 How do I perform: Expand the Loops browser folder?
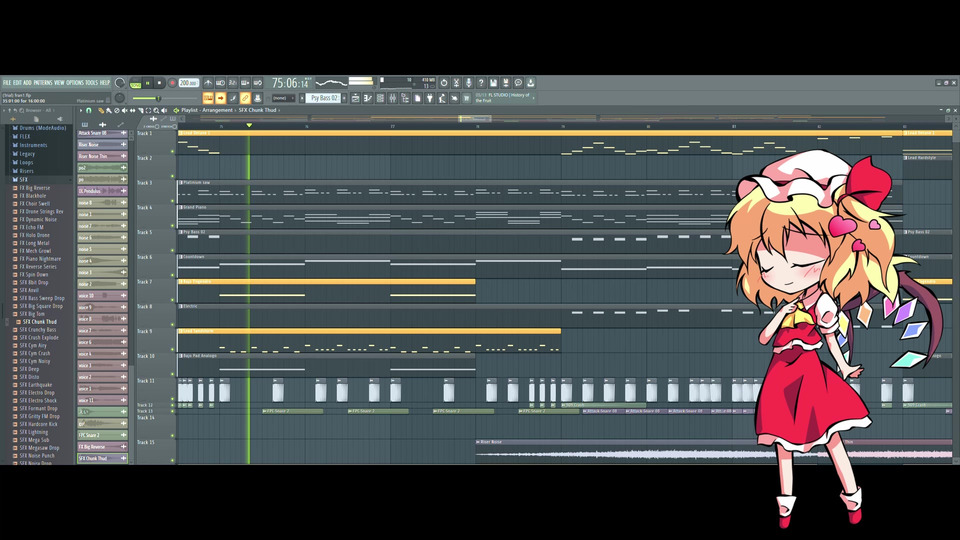tap(26, 162)
